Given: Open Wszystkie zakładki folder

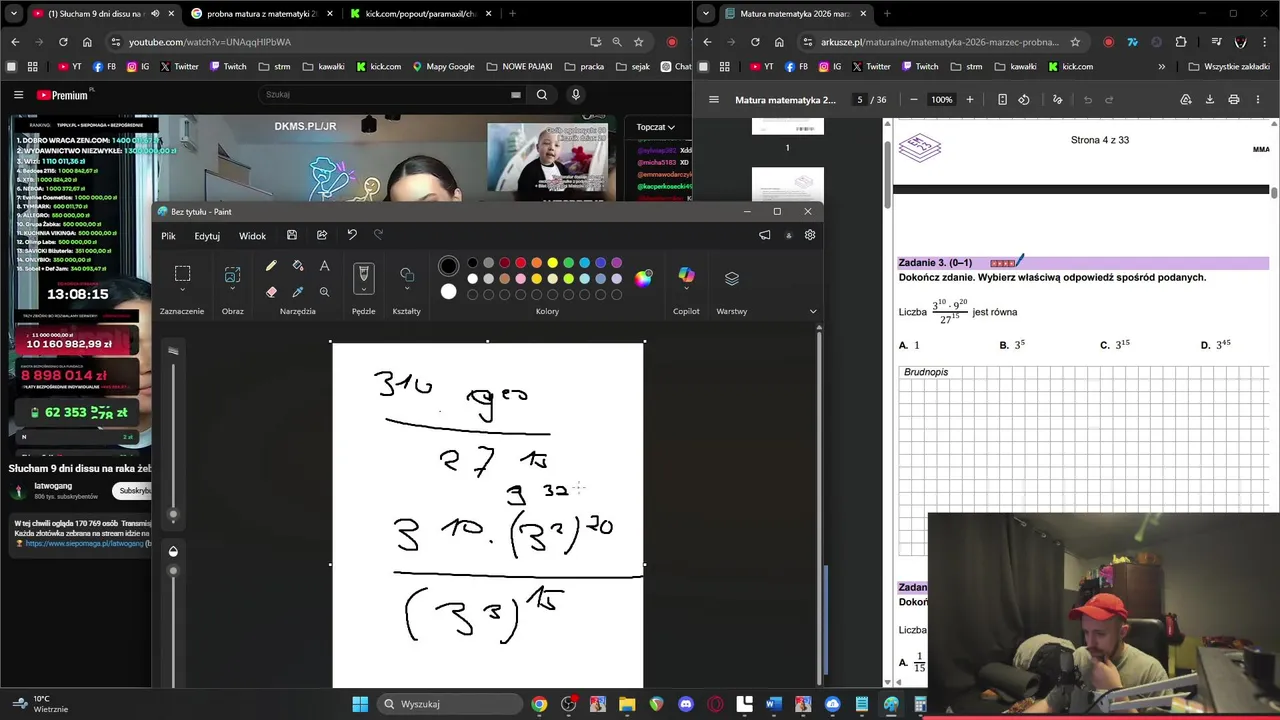Looking at the screenshot, I should tap(1229, 67).
